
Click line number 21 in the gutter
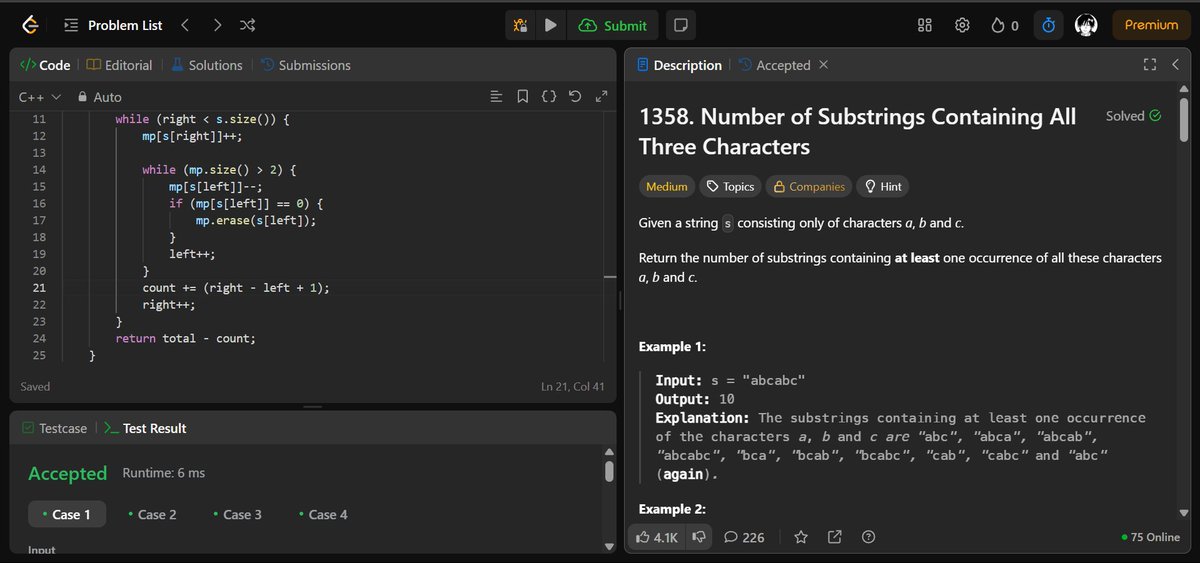tap(39, 288)
